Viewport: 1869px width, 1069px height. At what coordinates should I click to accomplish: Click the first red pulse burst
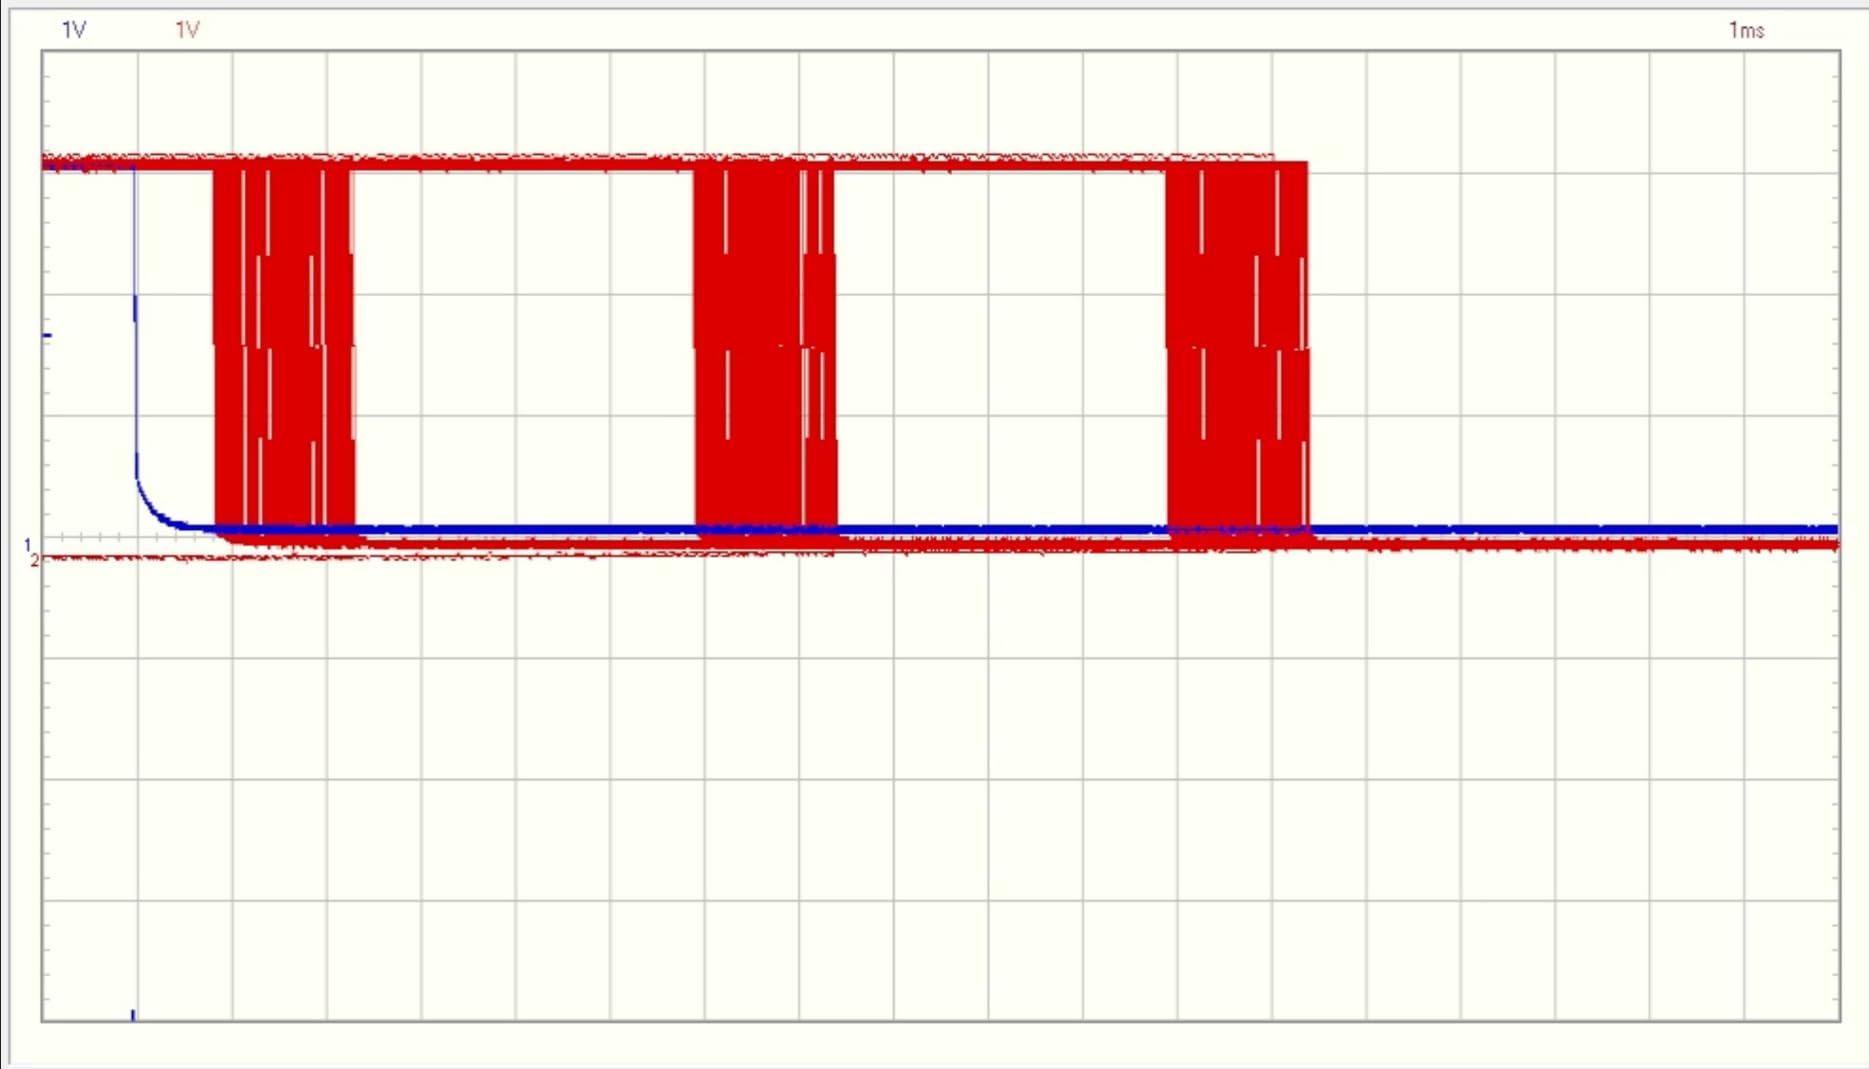pyautogui.click(x=284, y=345)
